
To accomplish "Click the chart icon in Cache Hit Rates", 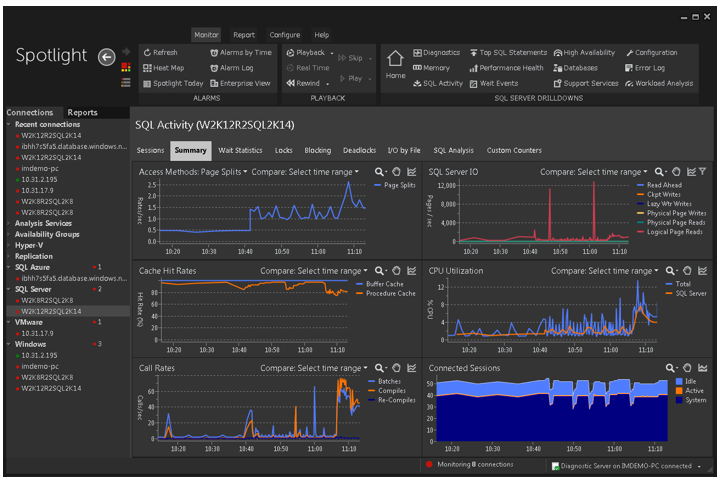I will click(412, 271).
